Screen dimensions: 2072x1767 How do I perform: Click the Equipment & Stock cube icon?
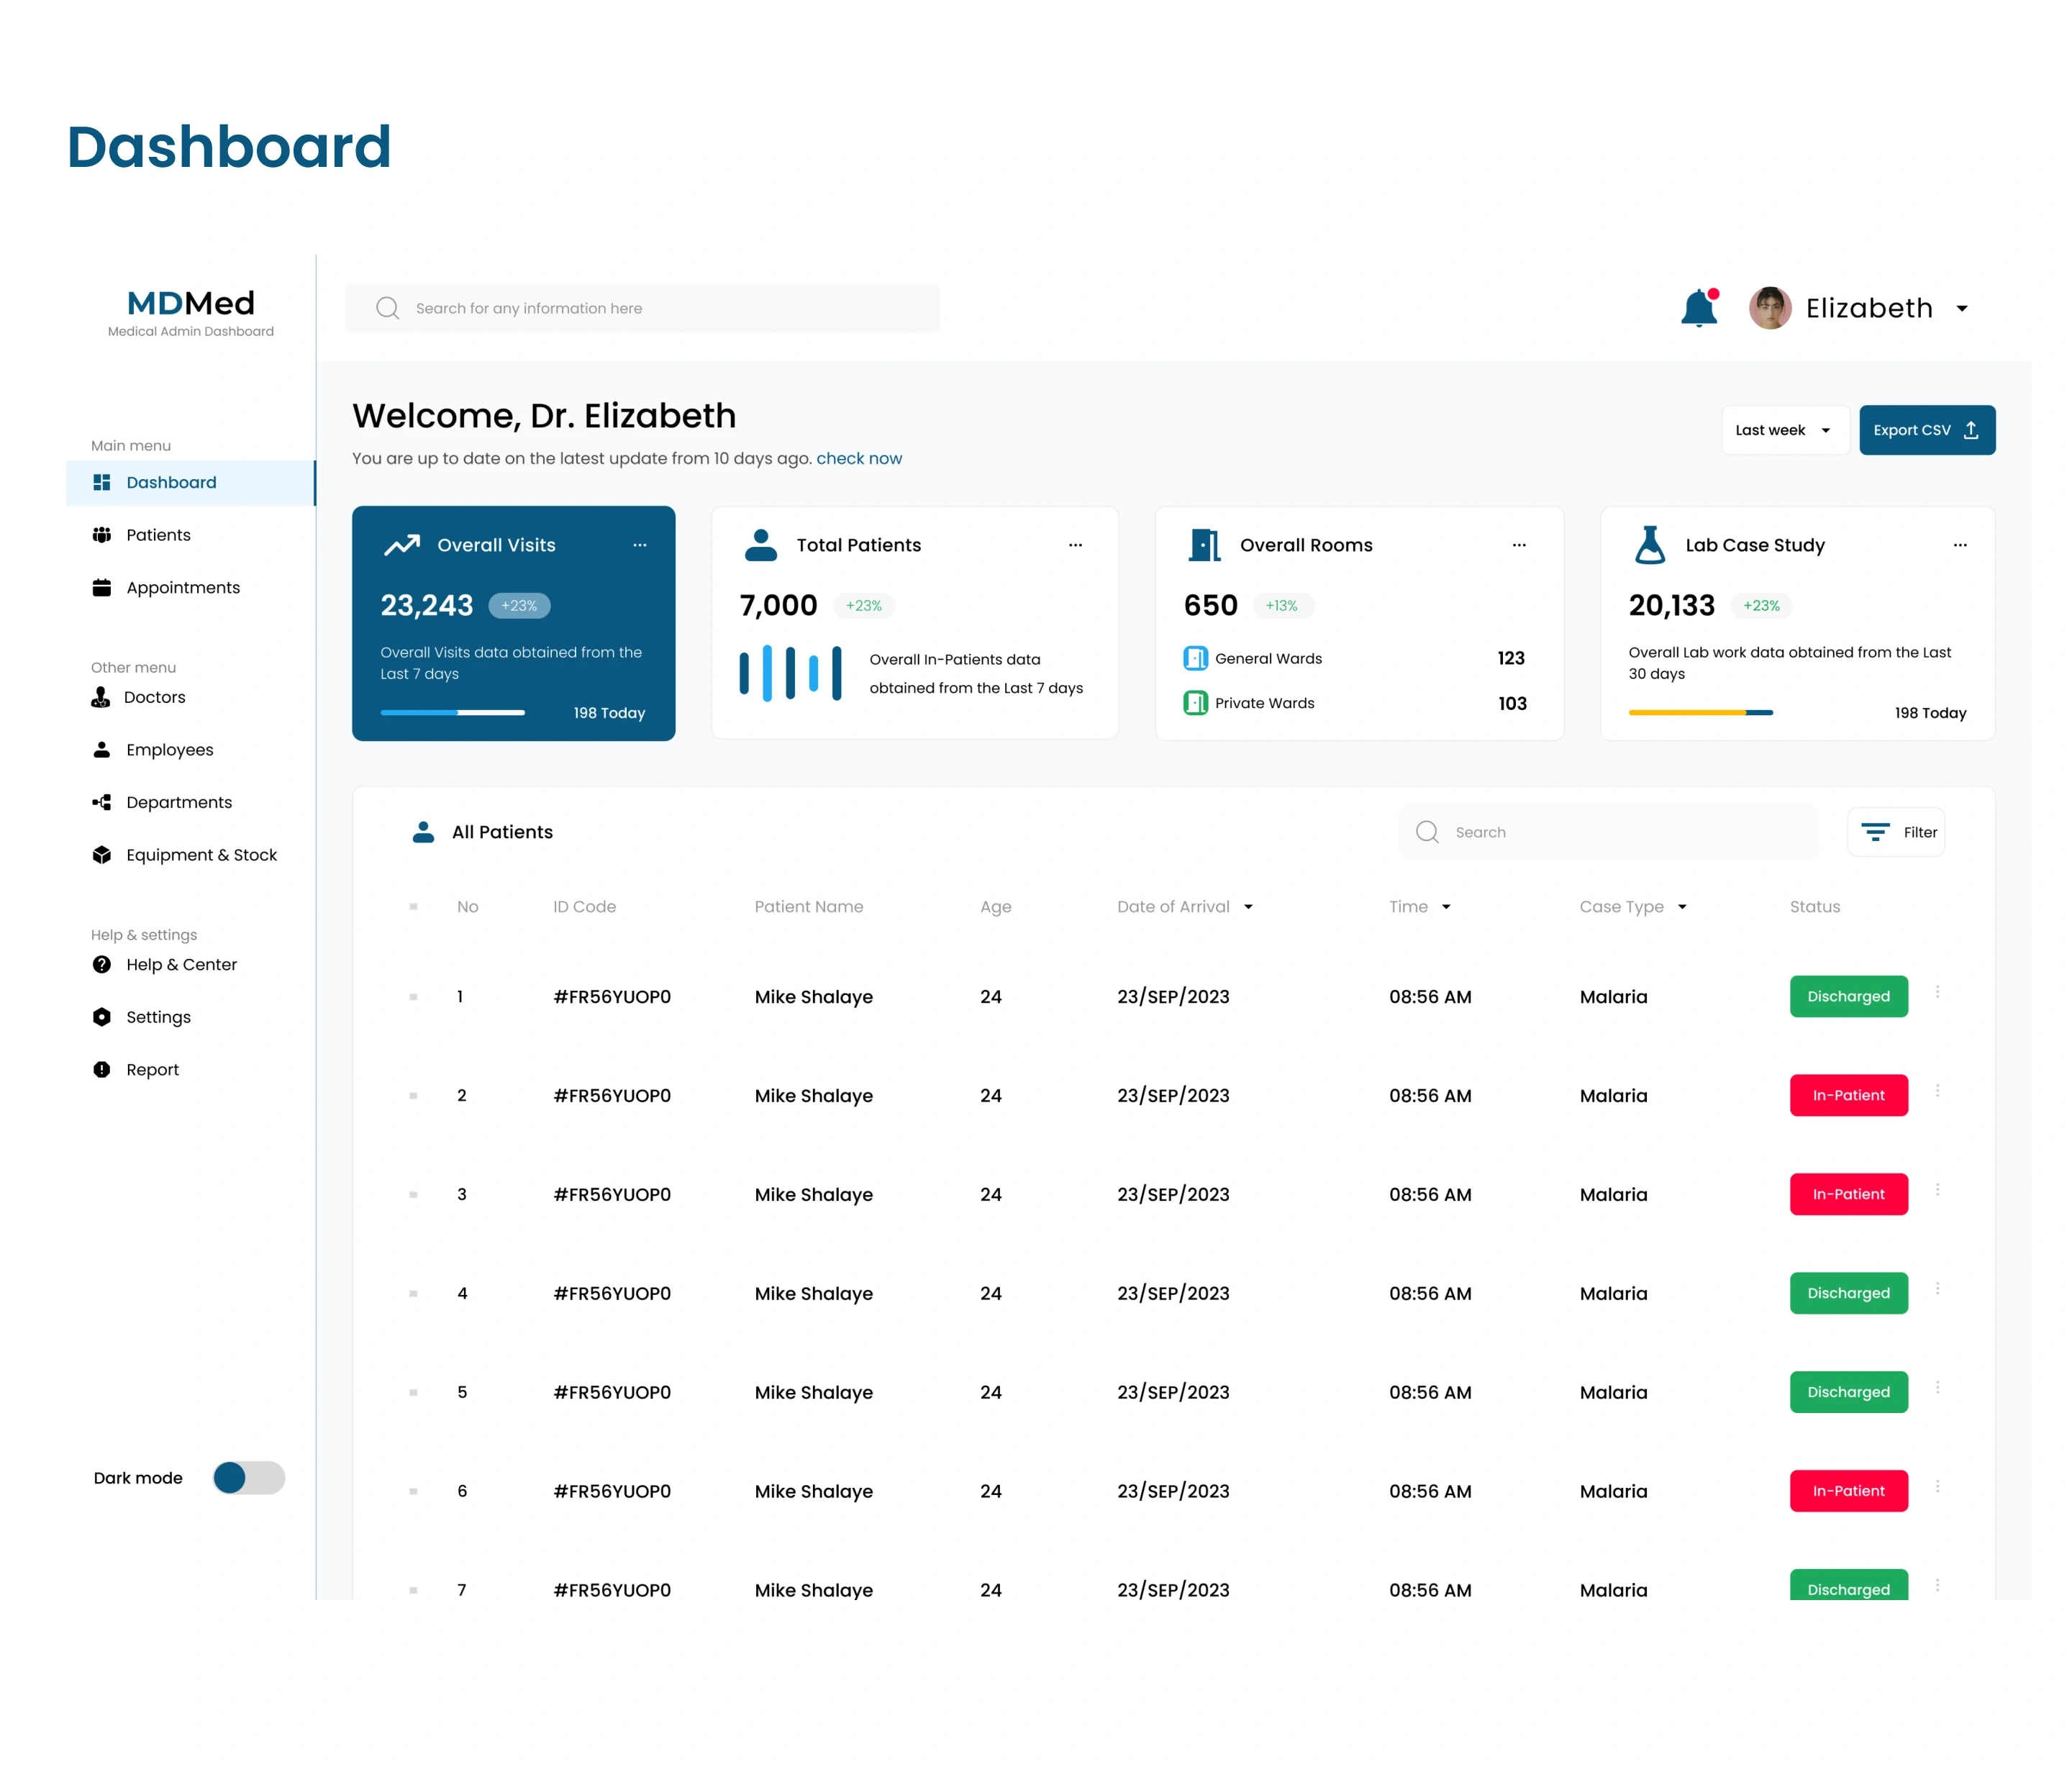[x=102, y=855]
